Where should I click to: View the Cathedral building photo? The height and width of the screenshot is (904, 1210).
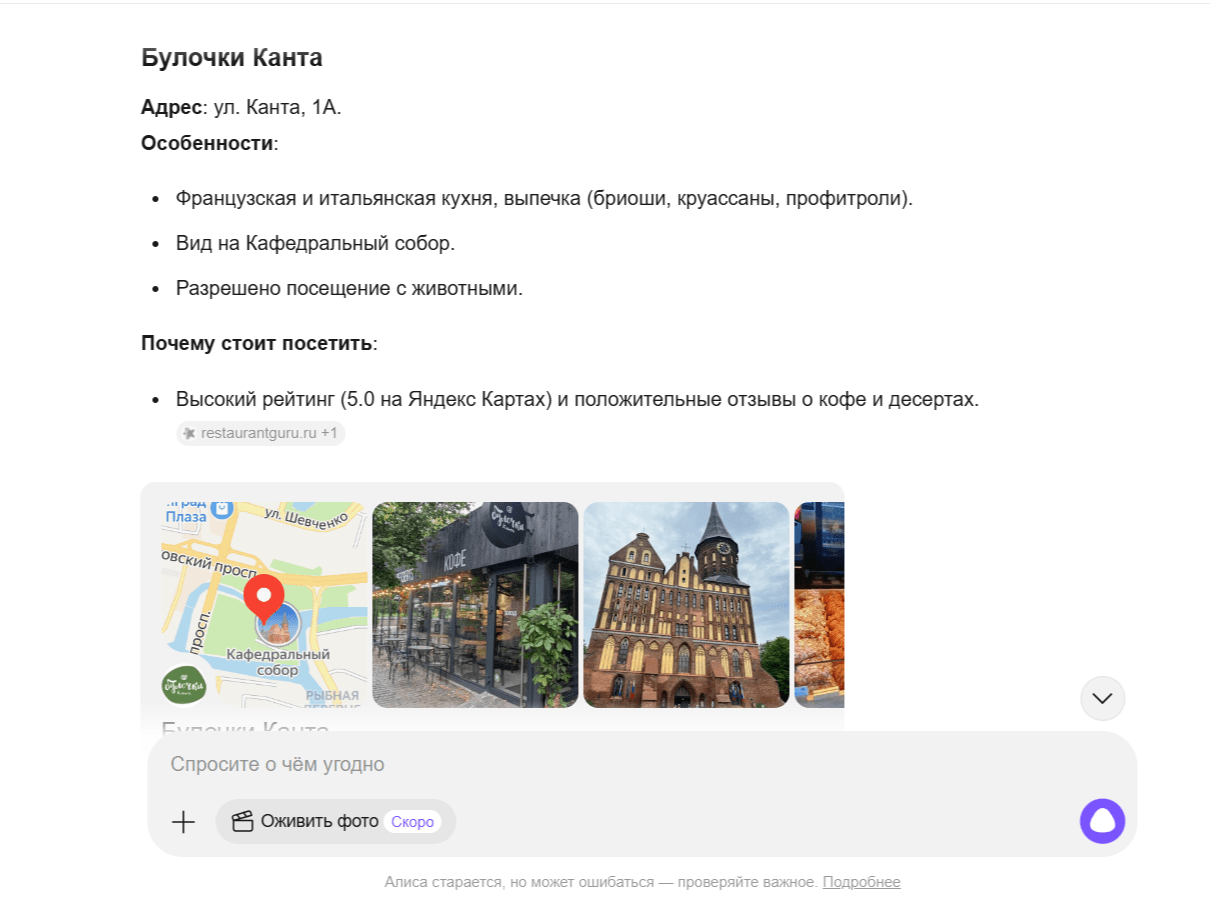click(x=686, y=604)
